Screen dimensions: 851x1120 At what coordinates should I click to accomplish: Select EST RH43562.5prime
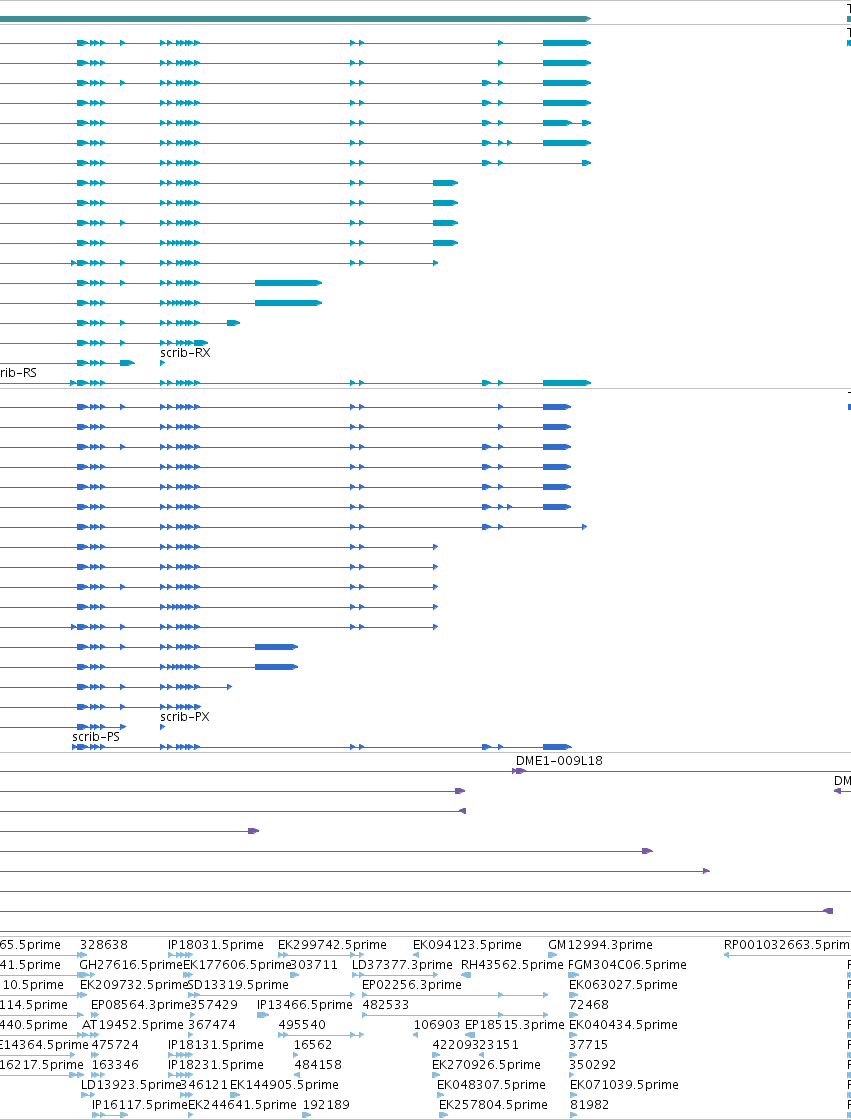pos(512,965)
